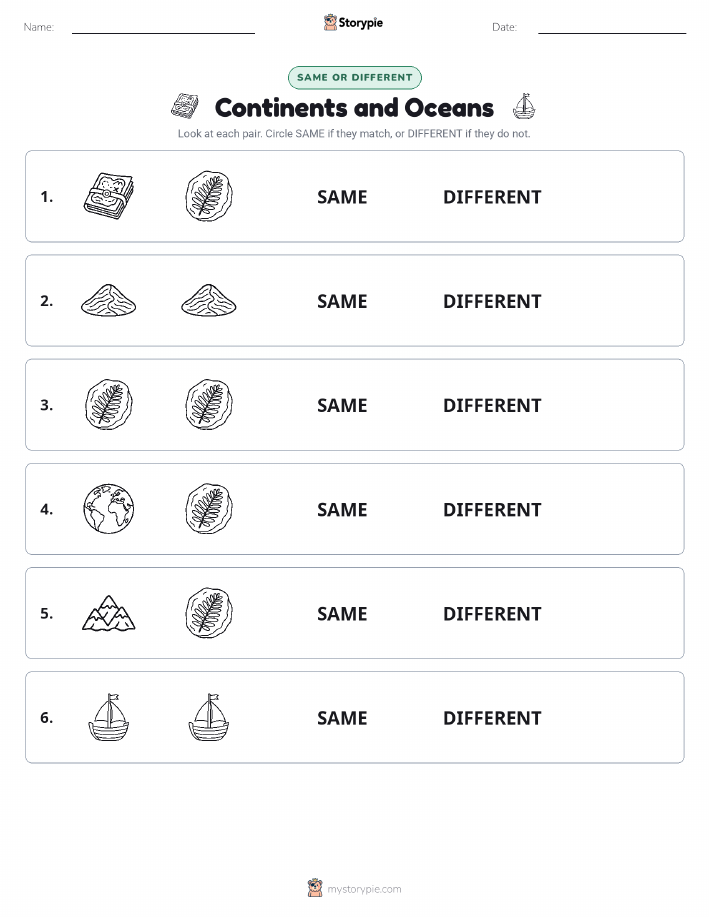This screenshot has width=709, height=917.
Task: Choose DIFFERENT for question 1
Action: 492,197
